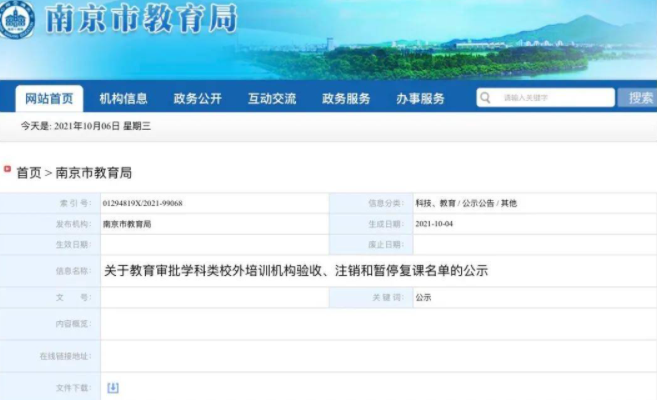Viewport: 657px width, 400px height.
Task: Click the keyword value 公示
Action: coord(423,297)
